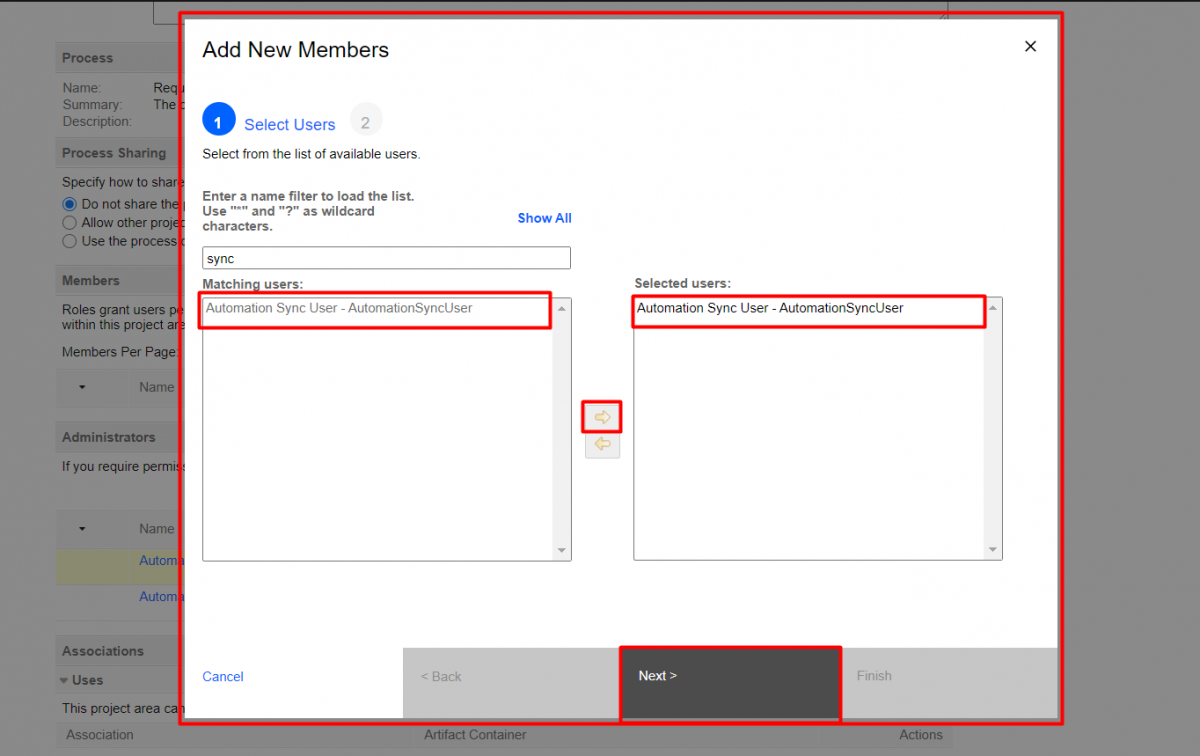The width and height of the screenshot is (1200, 756).
Task: Open the Administrators table dropdown arrow
Action: [x=82, y=528]
